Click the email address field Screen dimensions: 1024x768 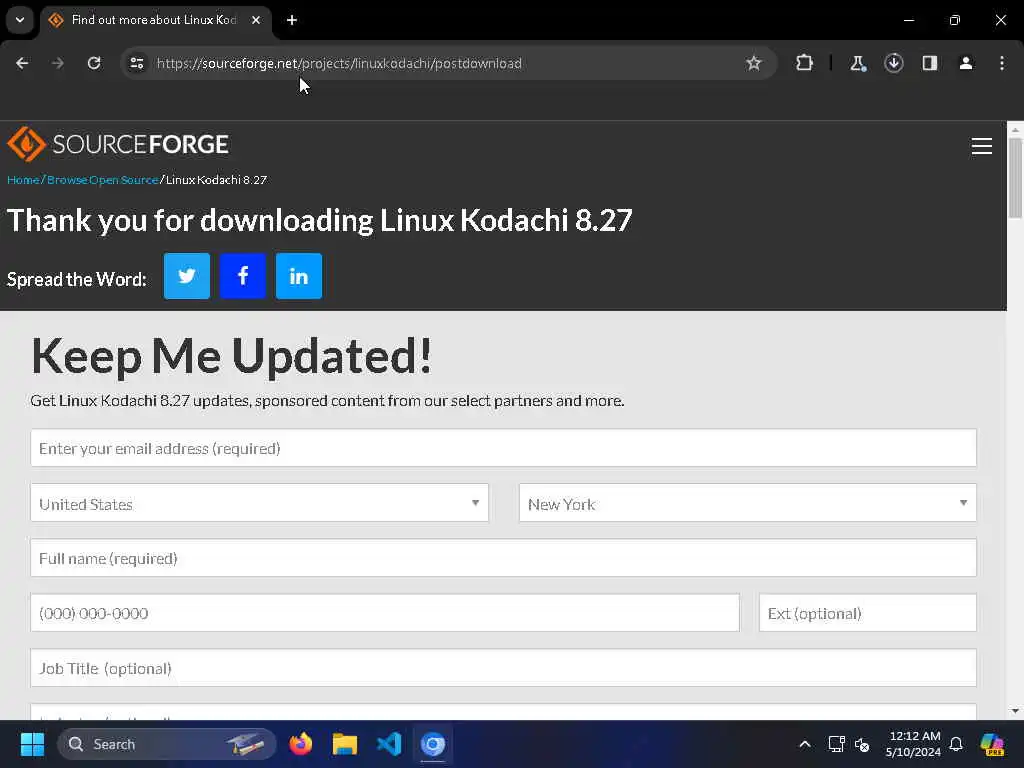[504, 448]
